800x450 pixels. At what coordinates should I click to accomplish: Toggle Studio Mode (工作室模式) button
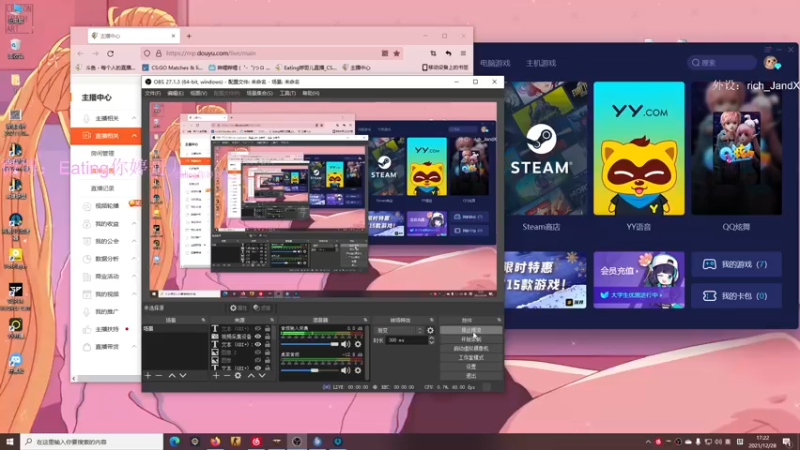click(470, 358)
